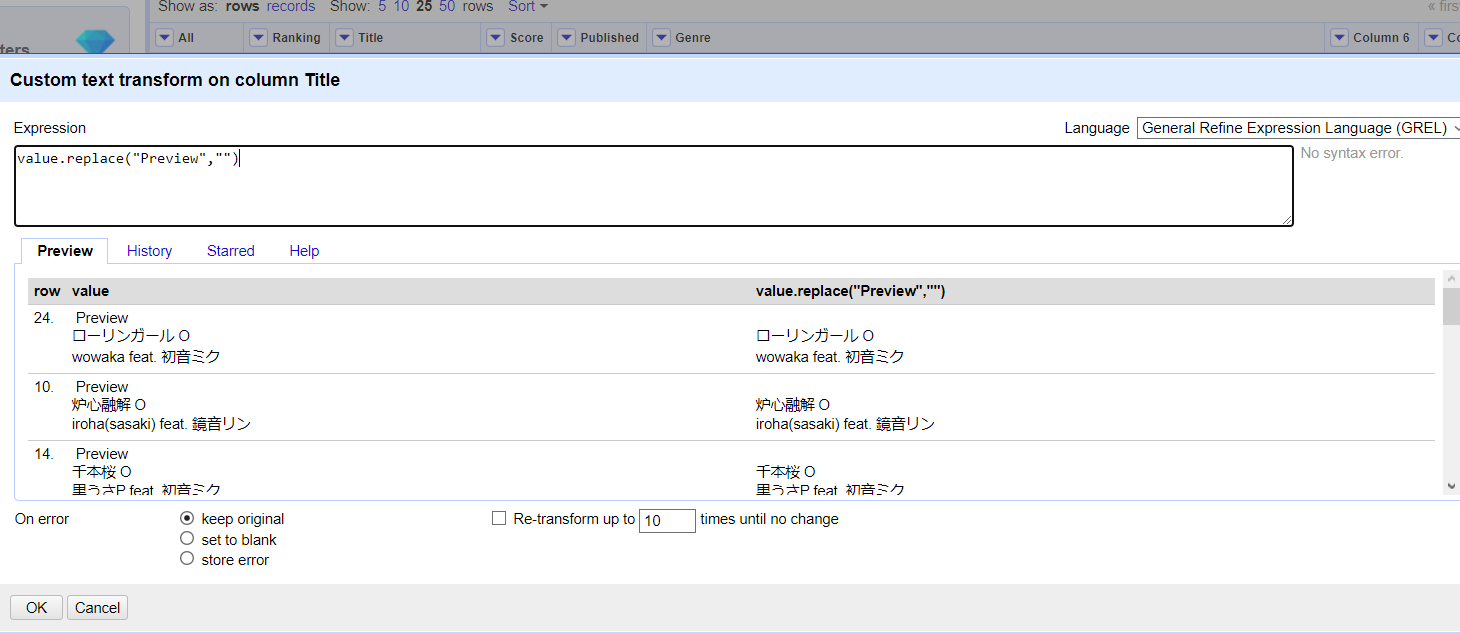Open the Sort dropdown menu
Viewport: 1460px width, 634px height.
[528, 7]
